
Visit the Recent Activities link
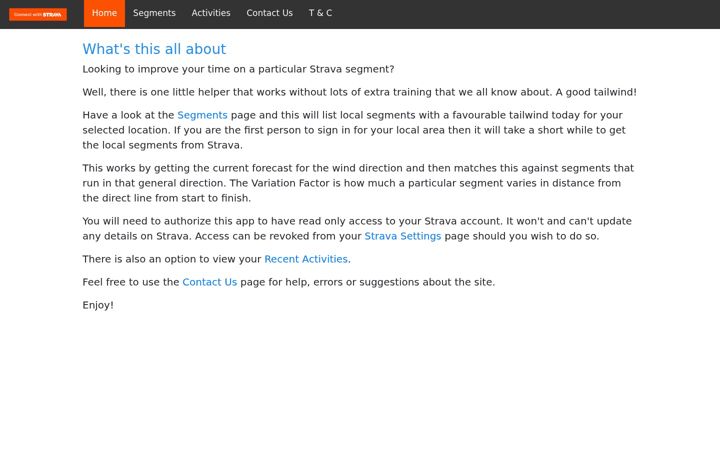[x=306, y=259]
